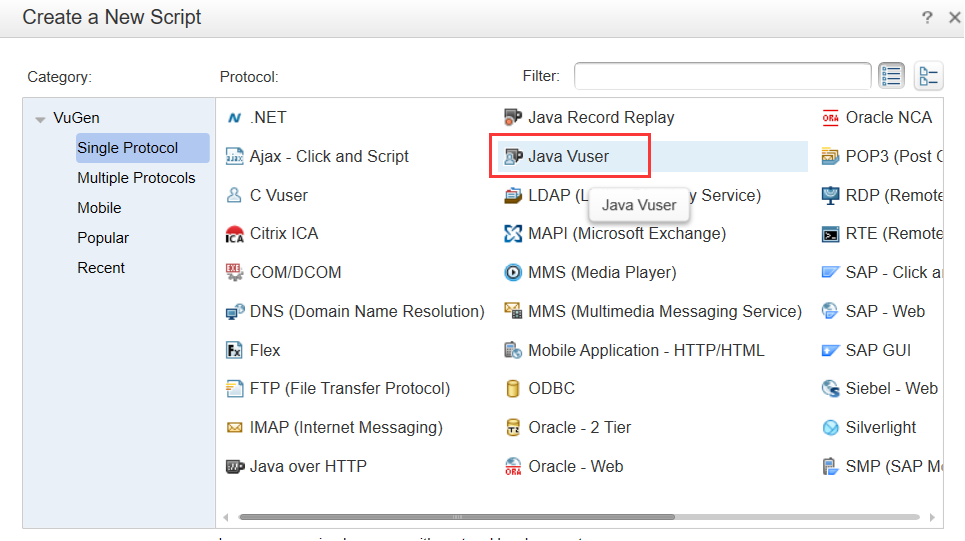
Task: Switch to tree view layout
Action: (x=929, y=76)
